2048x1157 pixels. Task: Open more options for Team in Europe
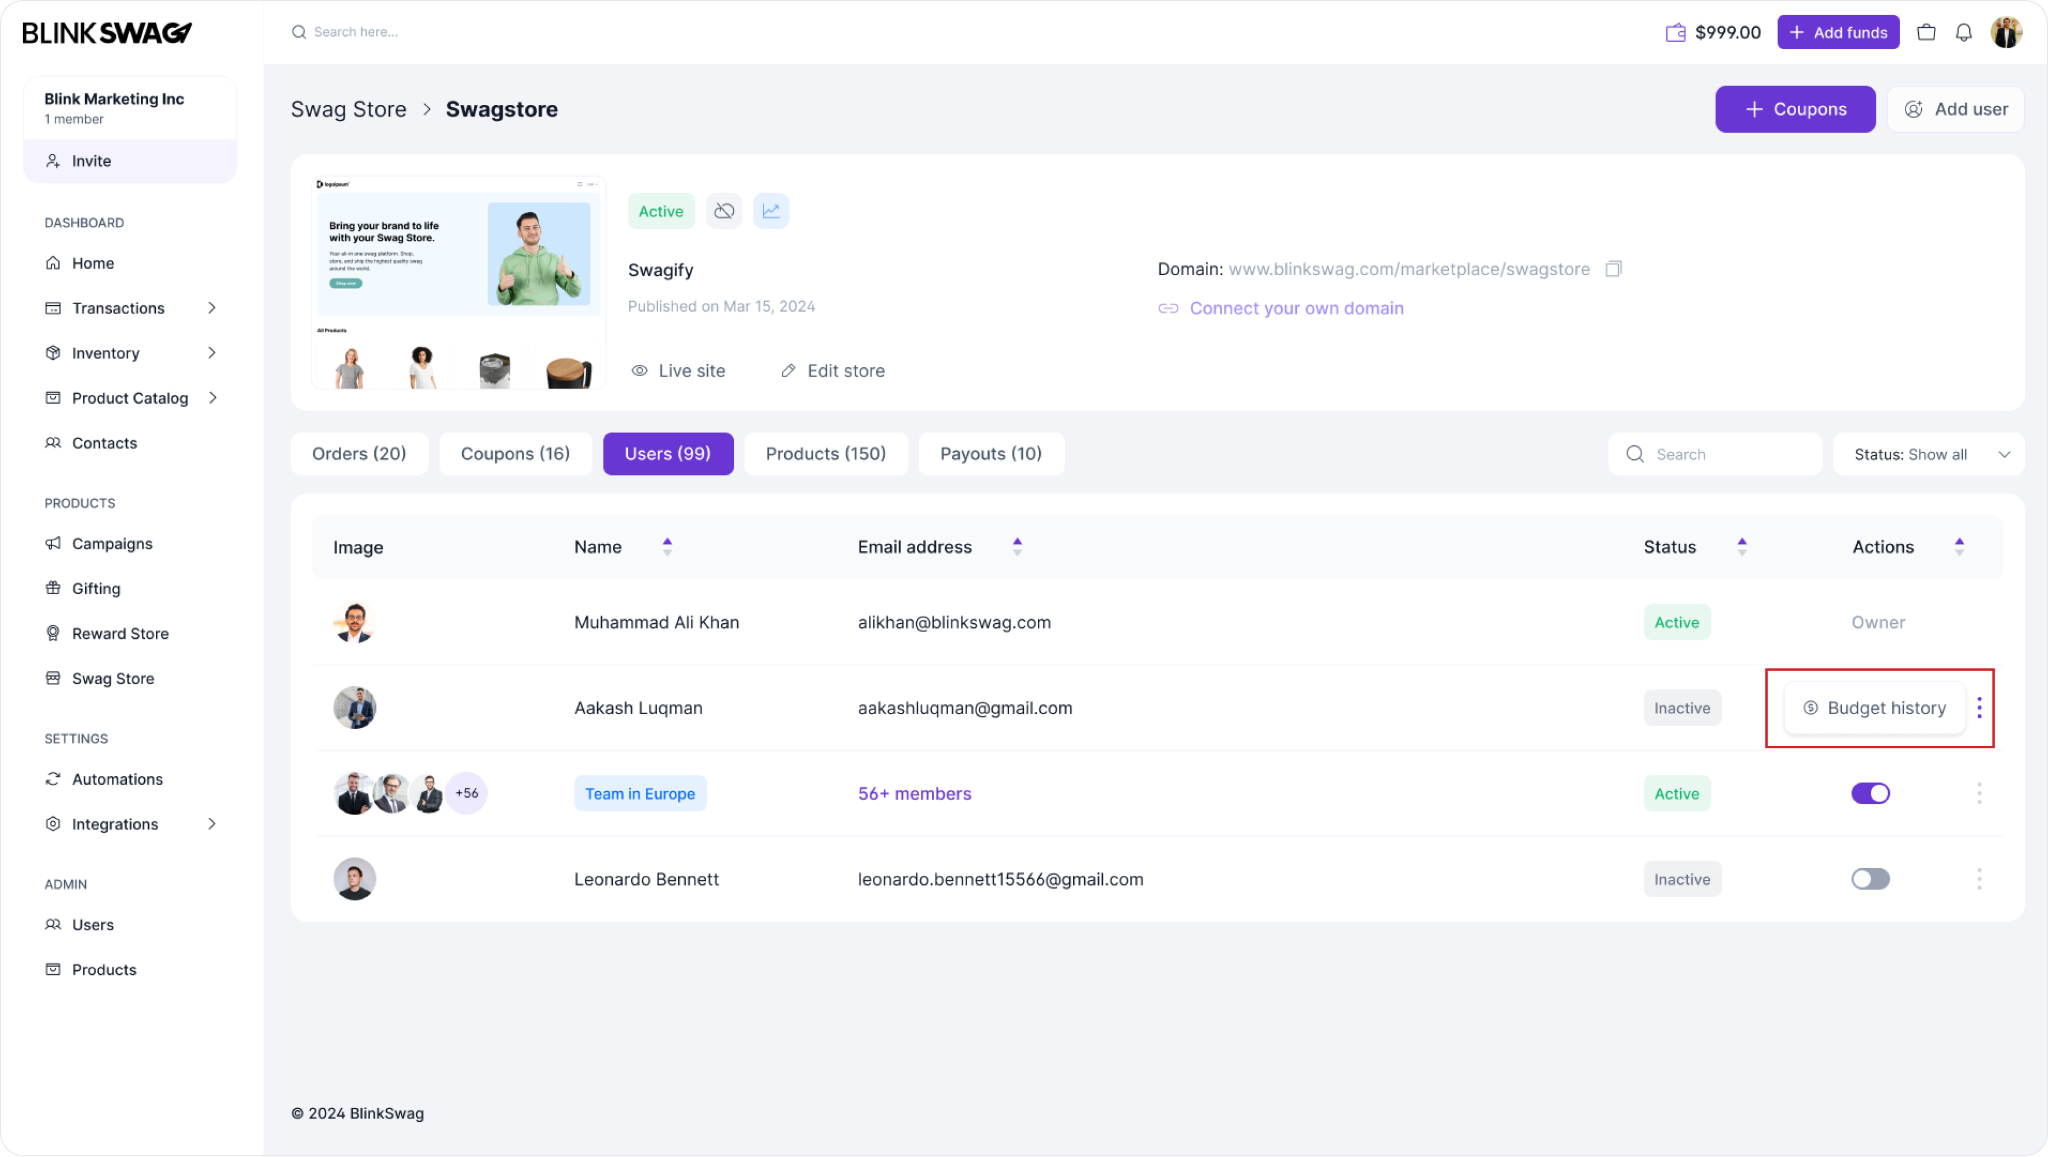coord(1979,794)
